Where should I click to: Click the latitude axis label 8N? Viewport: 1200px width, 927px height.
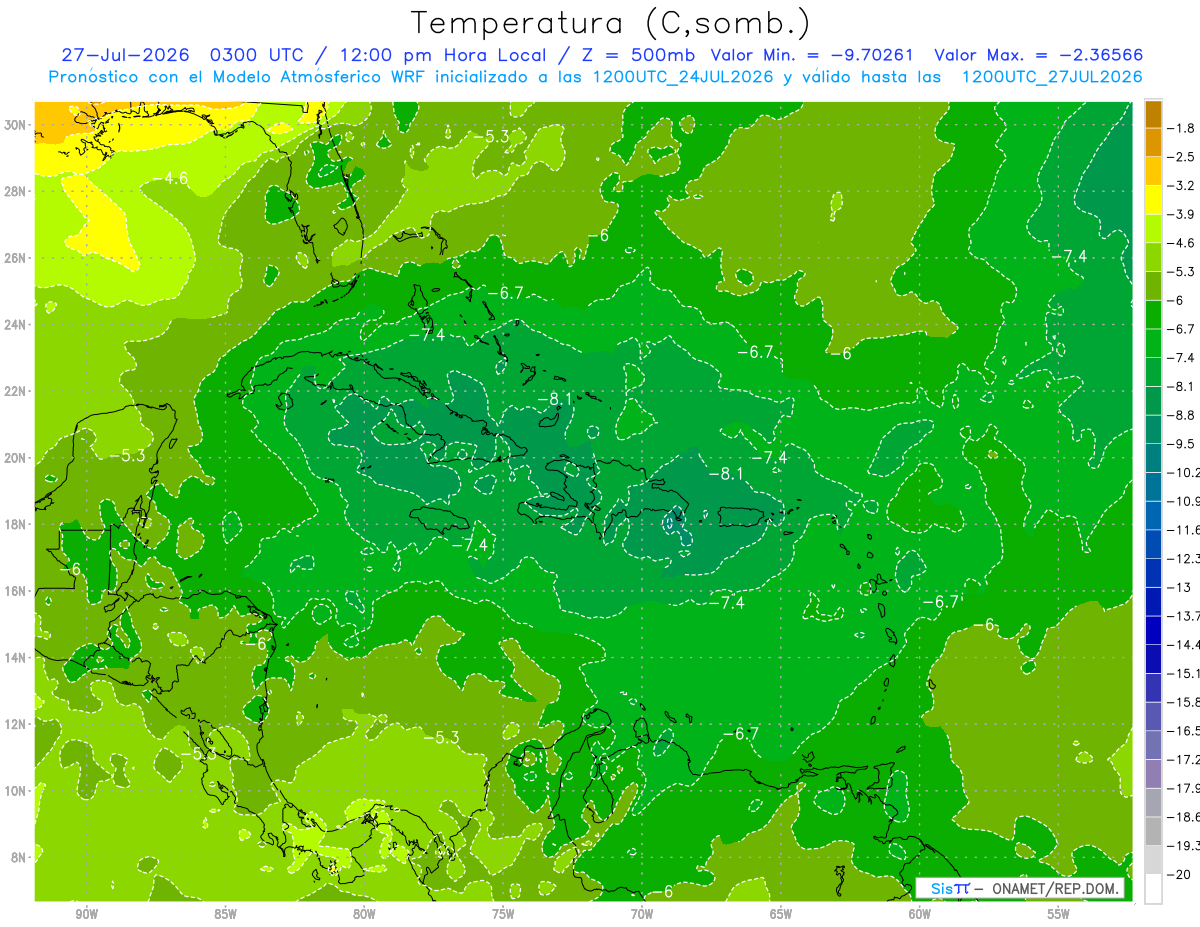[x=18, y=858]
